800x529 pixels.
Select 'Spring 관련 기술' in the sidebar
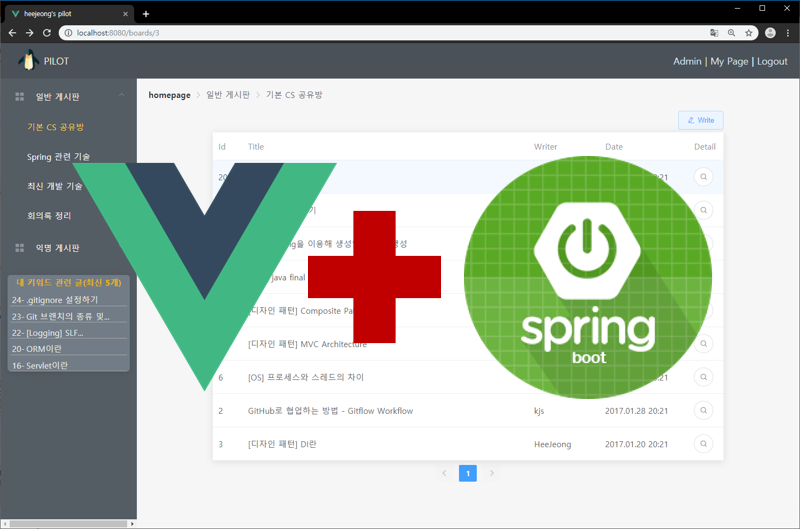pyautogui.click(x=58, y=157)
